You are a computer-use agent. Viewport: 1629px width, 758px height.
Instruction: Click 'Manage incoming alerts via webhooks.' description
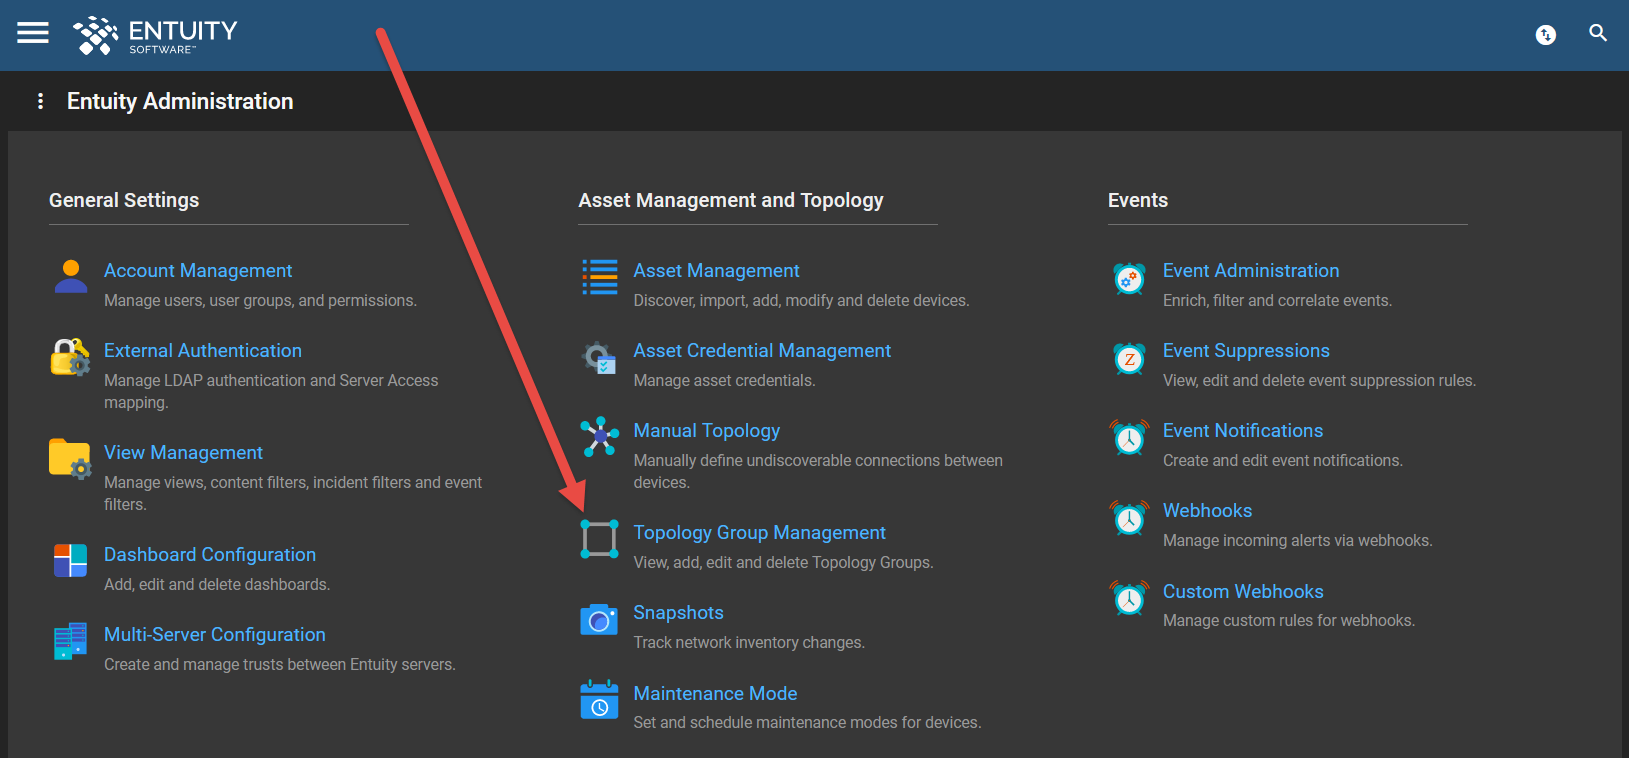[1298, 541]
